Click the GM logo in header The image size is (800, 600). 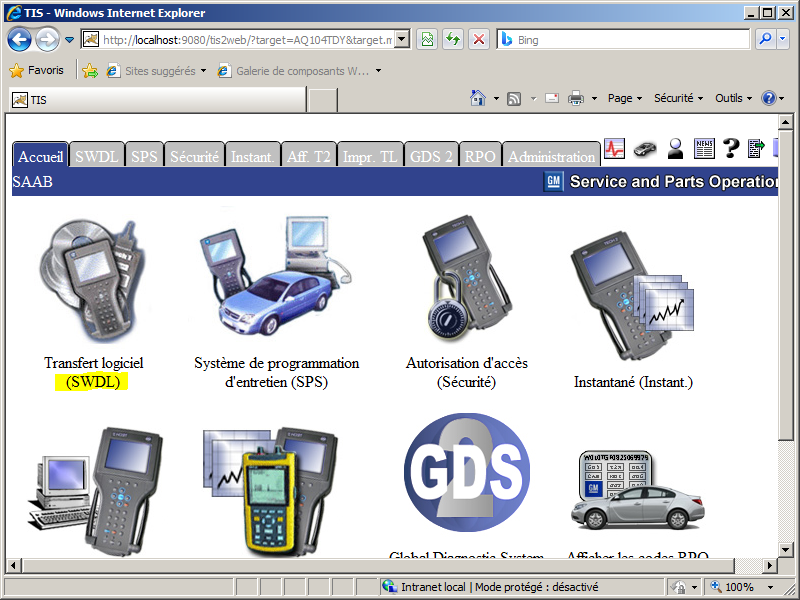click(x=554, y=181)
